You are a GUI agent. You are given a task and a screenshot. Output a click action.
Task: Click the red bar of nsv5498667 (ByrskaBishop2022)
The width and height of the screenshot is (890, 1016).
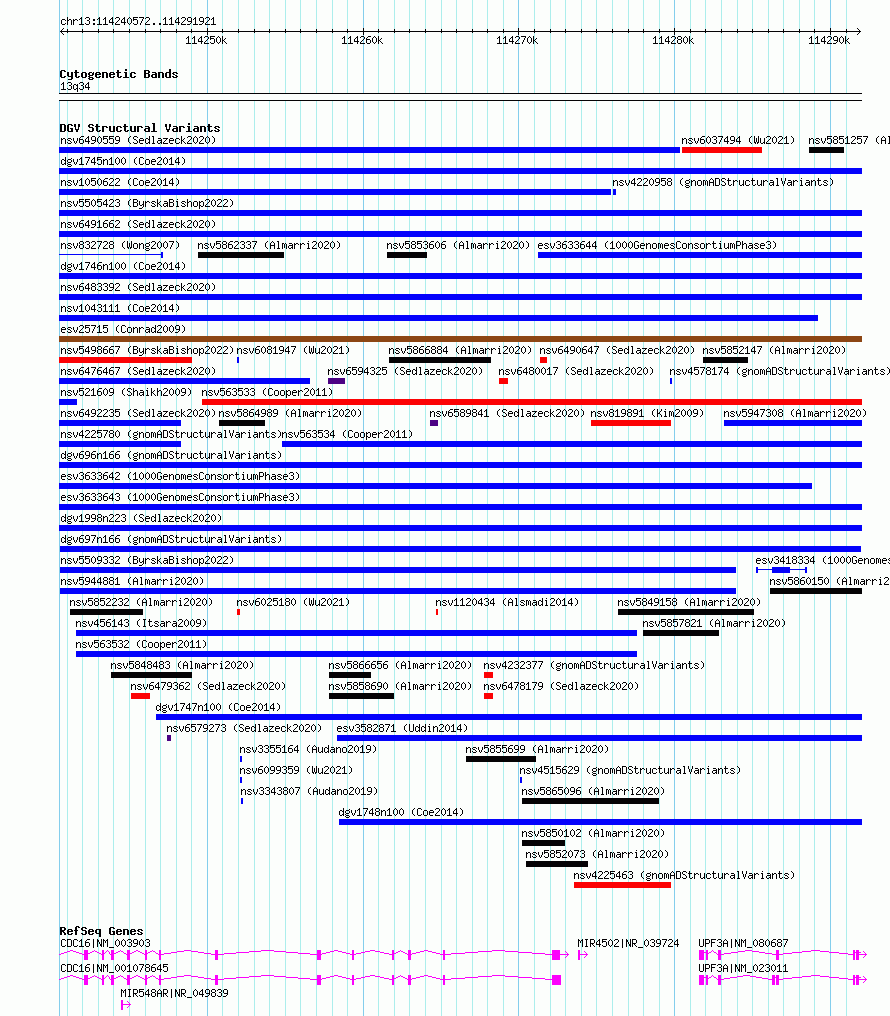coord(126,360)
